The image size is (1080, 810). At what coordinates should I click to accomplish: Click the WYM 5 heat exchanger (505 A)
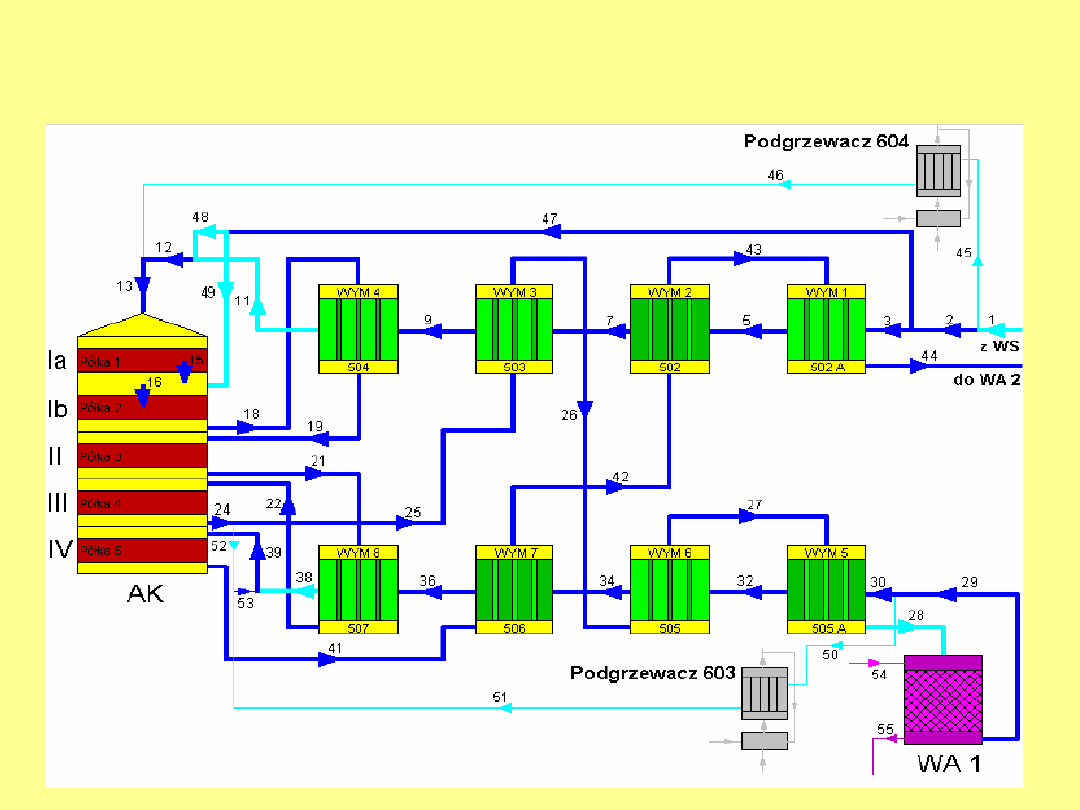pyautogui.click(x=826, y=591)
